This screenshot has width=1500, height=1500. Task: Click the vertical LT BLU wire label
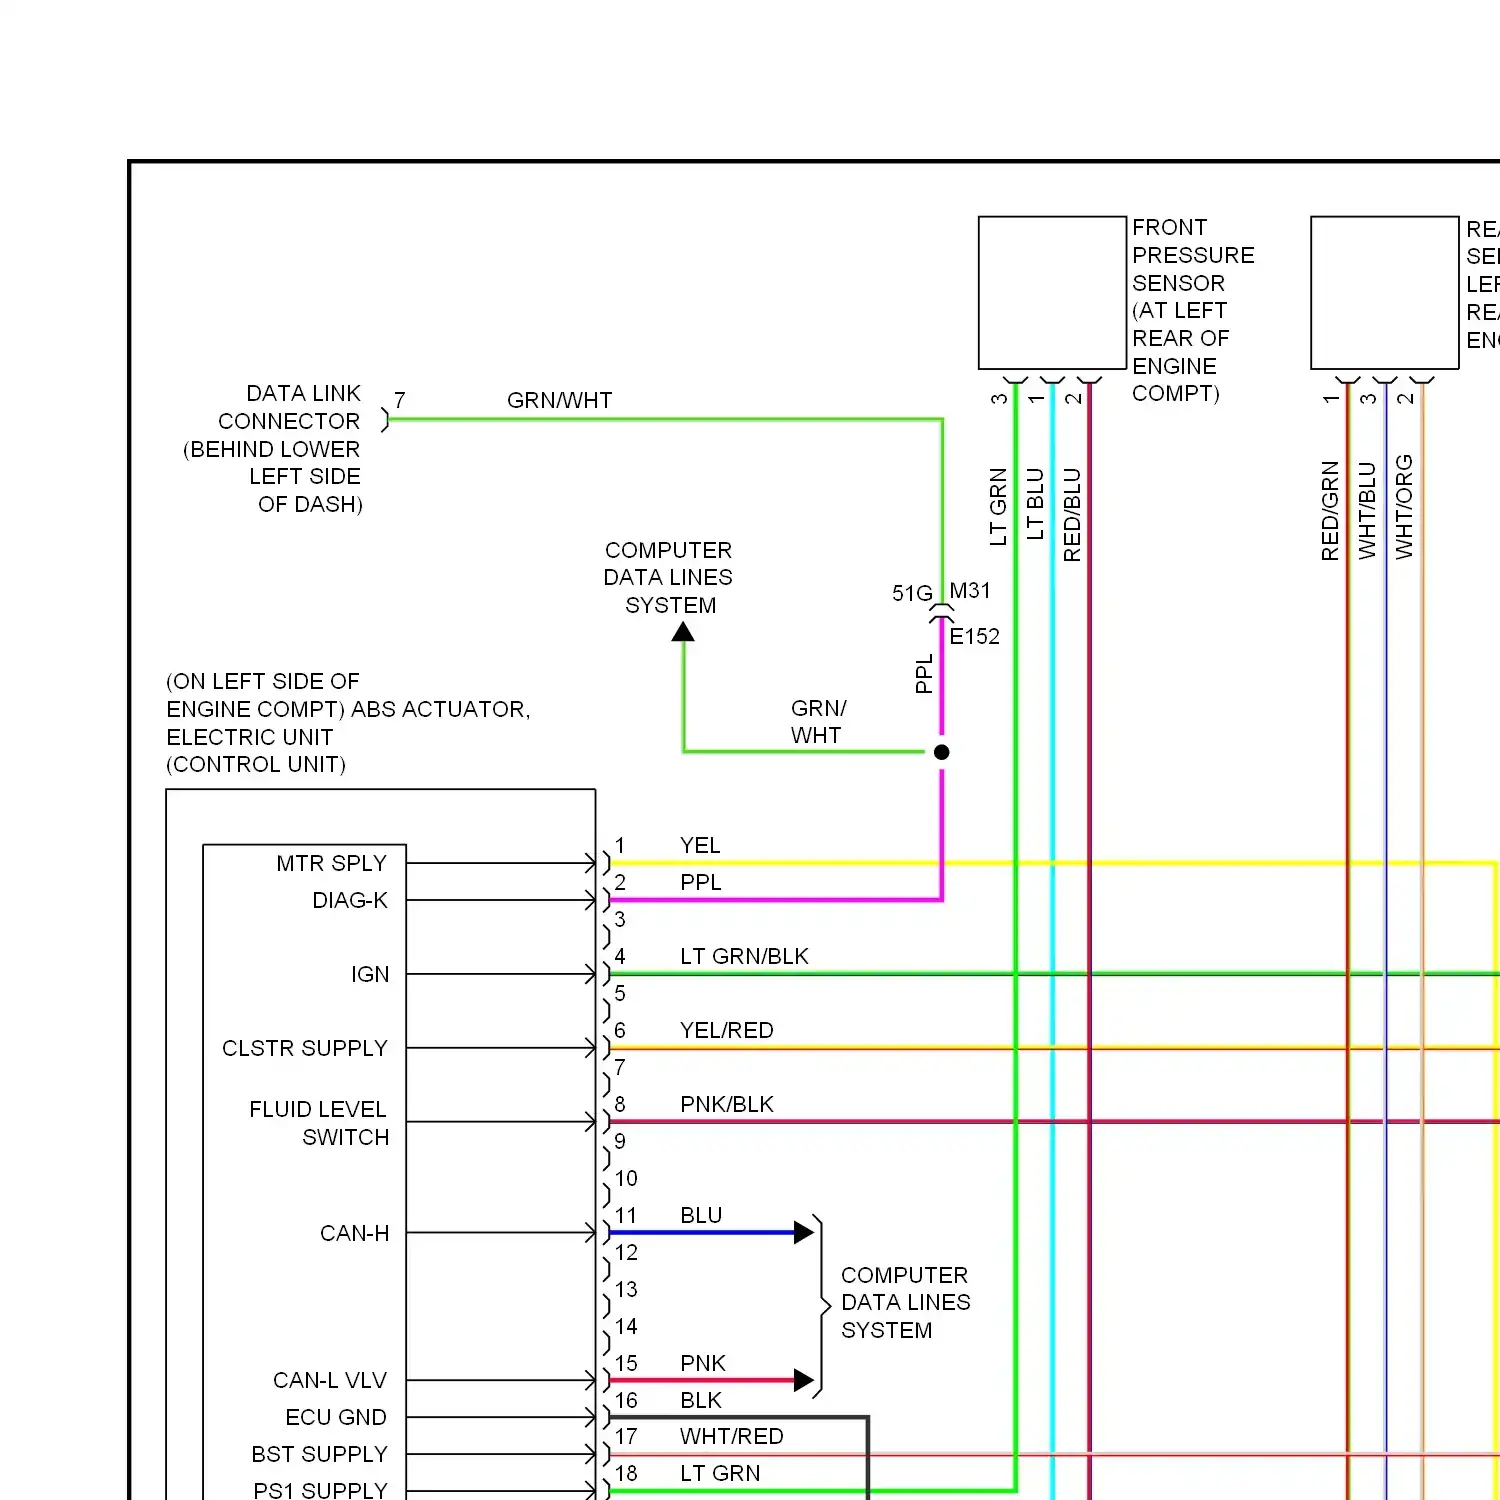click(1035, 504)
